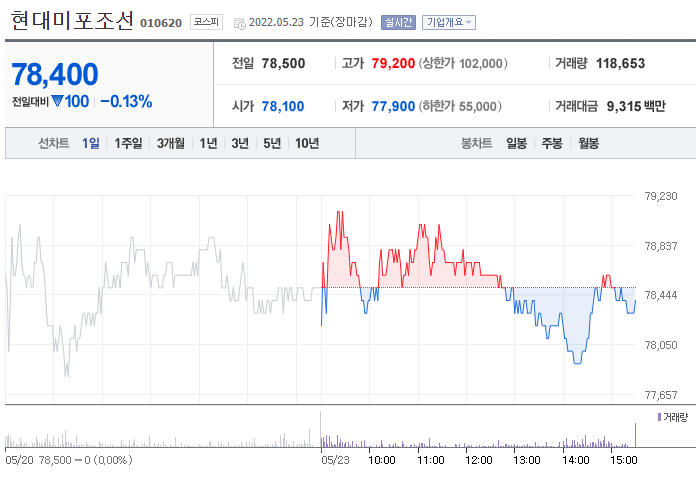Viewport: 696px width, 479px height.
Task: Toggle the 실시간 real-time button
Action: coord(398,22)
